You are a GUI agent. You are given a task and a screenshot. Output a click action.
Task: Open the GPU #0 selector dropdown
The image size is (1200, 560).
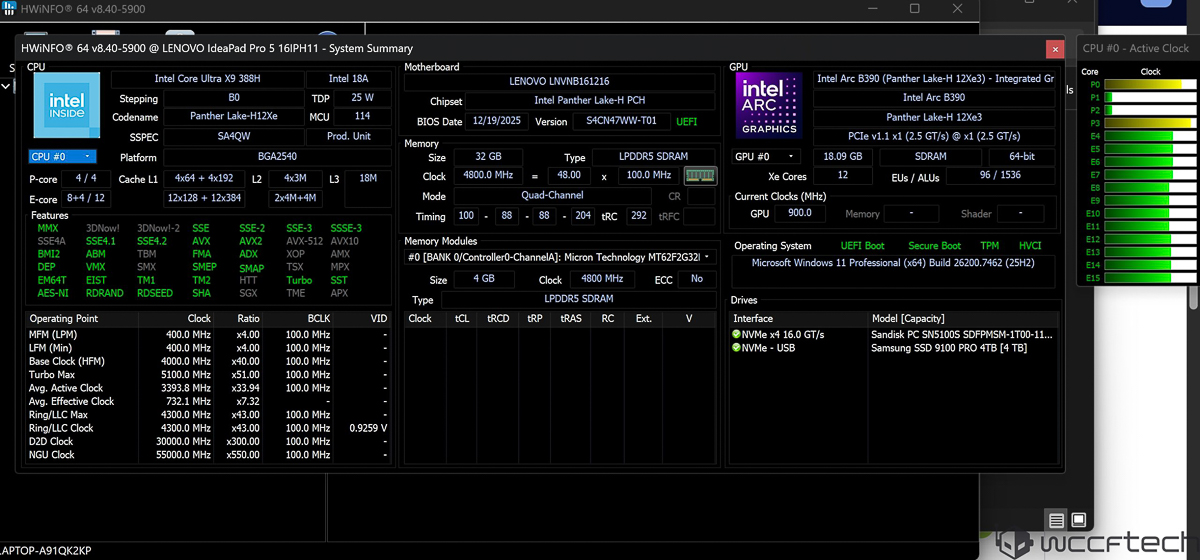pyautogui.click(x=767, y=157)
